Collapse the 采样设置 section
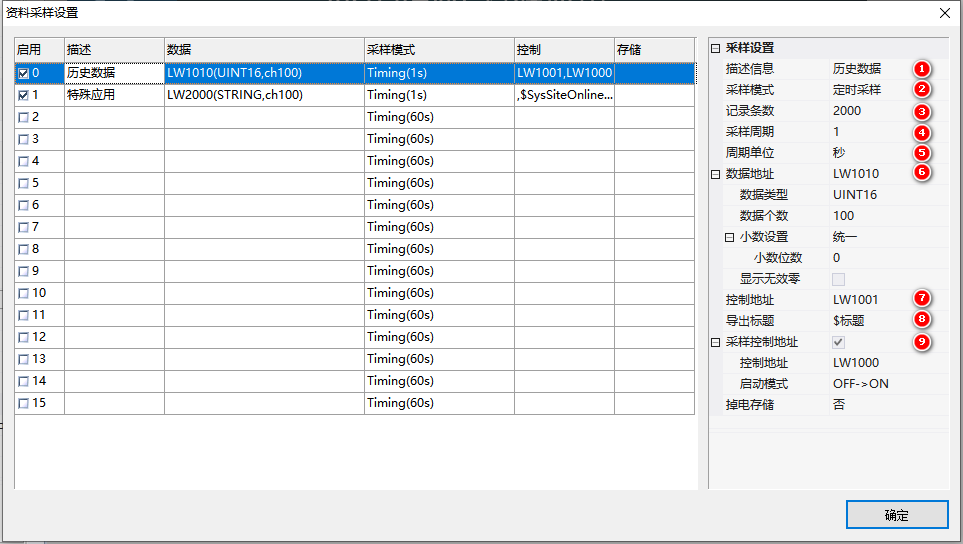The width and height of the screenshot is (963, 544). click(x=715, y=48)
